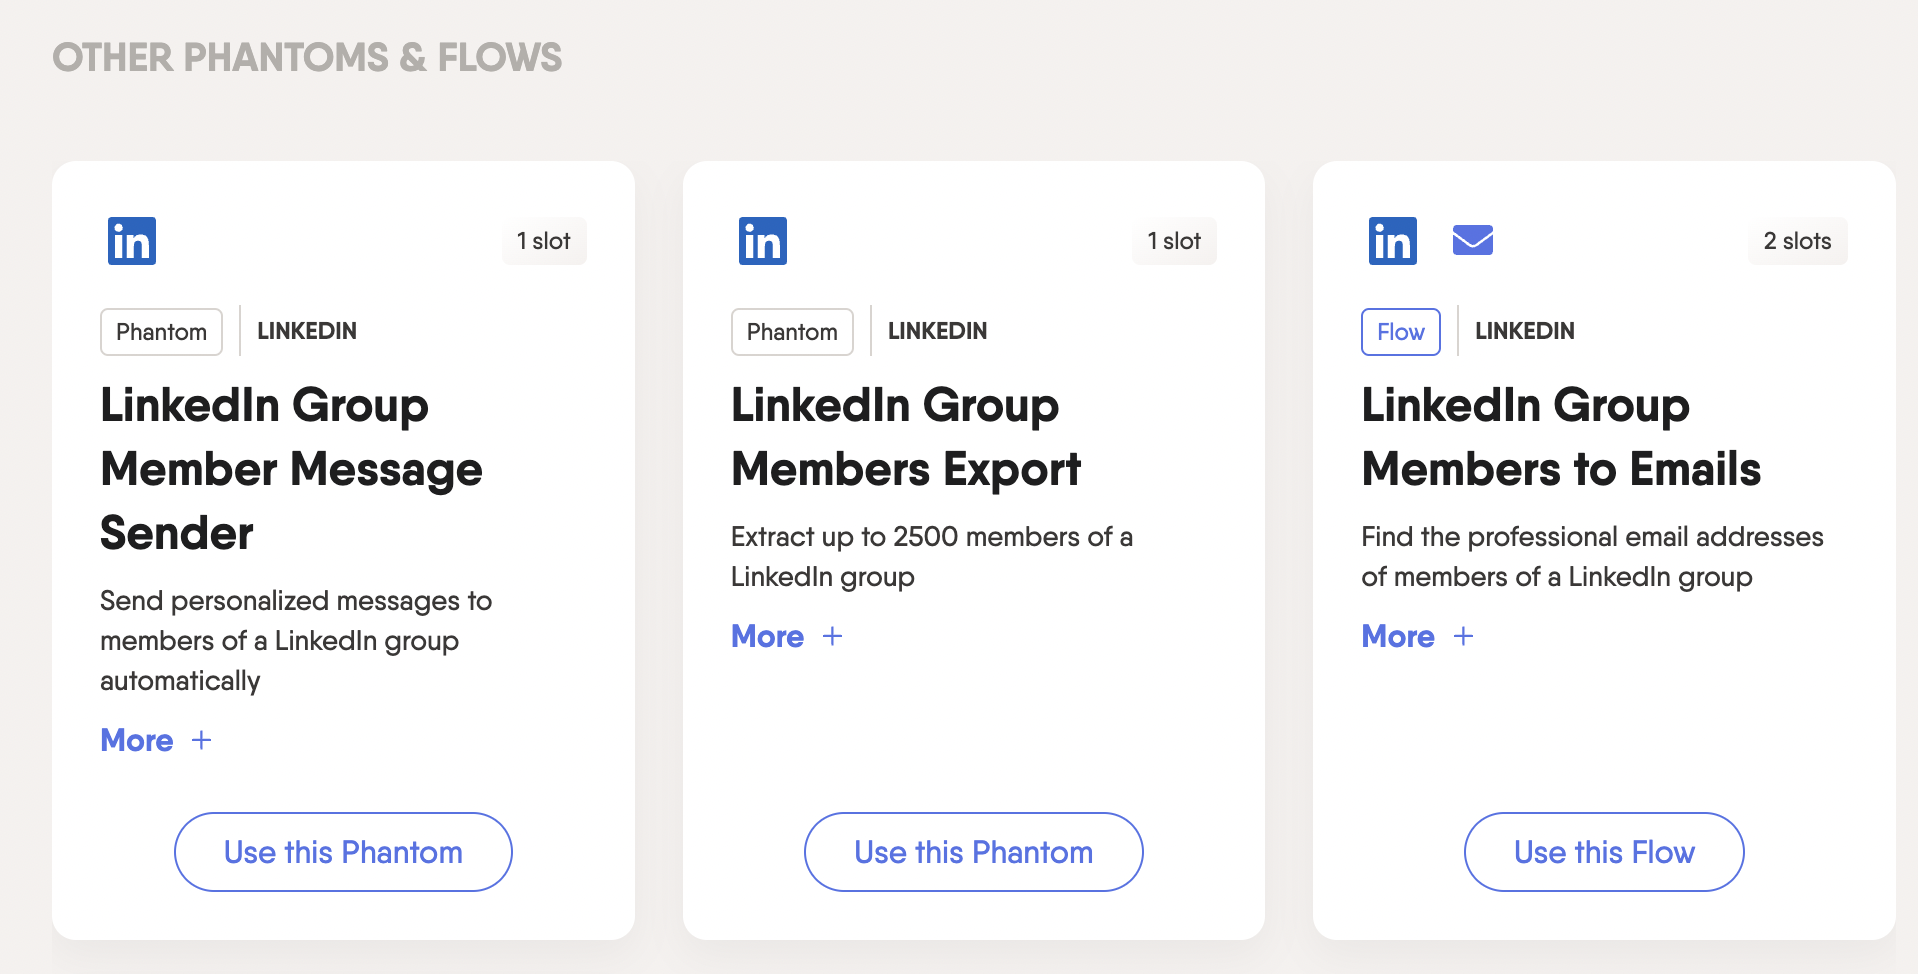
Task: Click the Flow tag badge
Action: [x=1400, y=332]
